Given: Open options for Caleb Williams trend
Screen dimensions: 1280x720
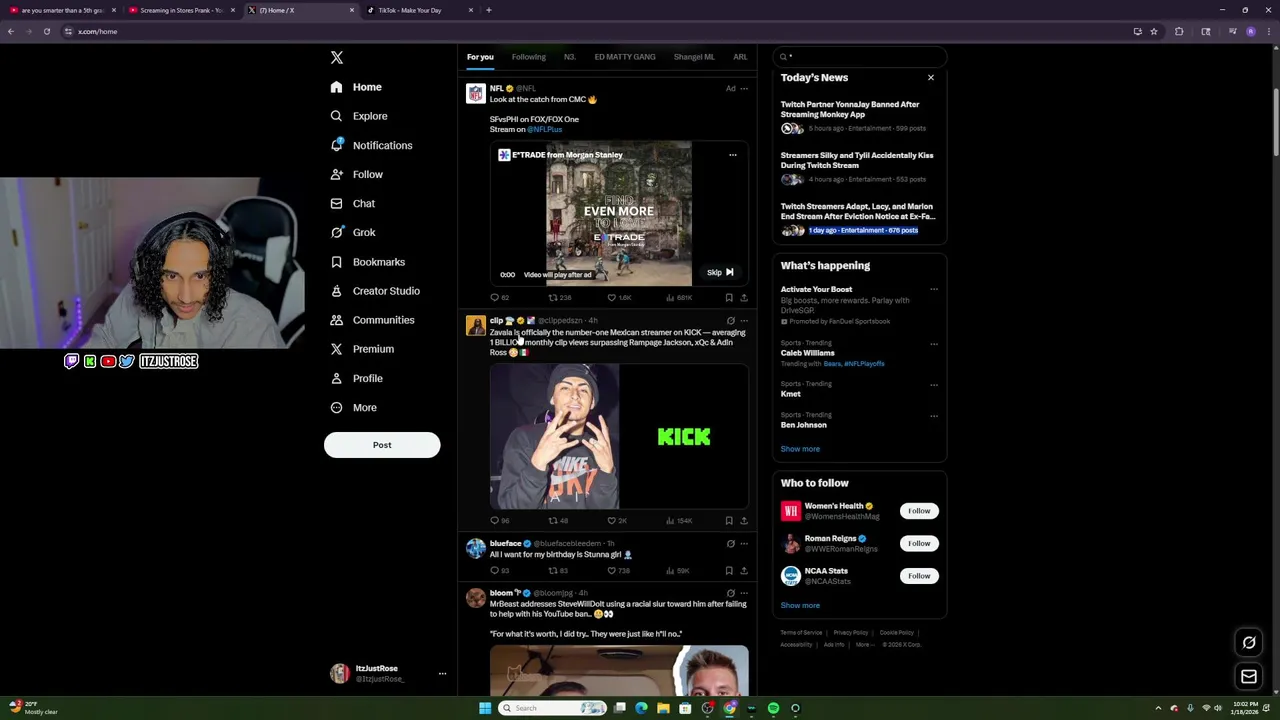Looking at the screenshot, I should [934, 344].
